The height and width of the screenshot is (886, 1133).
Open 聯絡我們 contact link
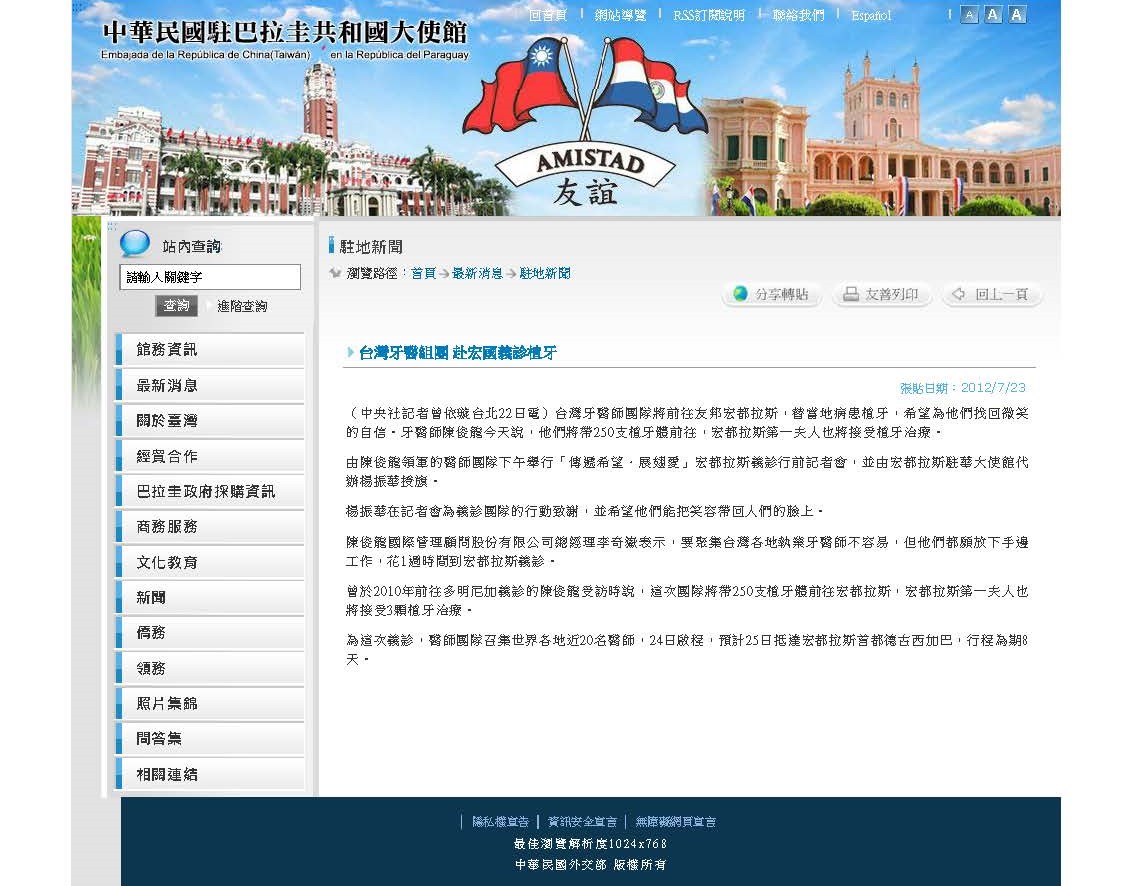point(798,14)
